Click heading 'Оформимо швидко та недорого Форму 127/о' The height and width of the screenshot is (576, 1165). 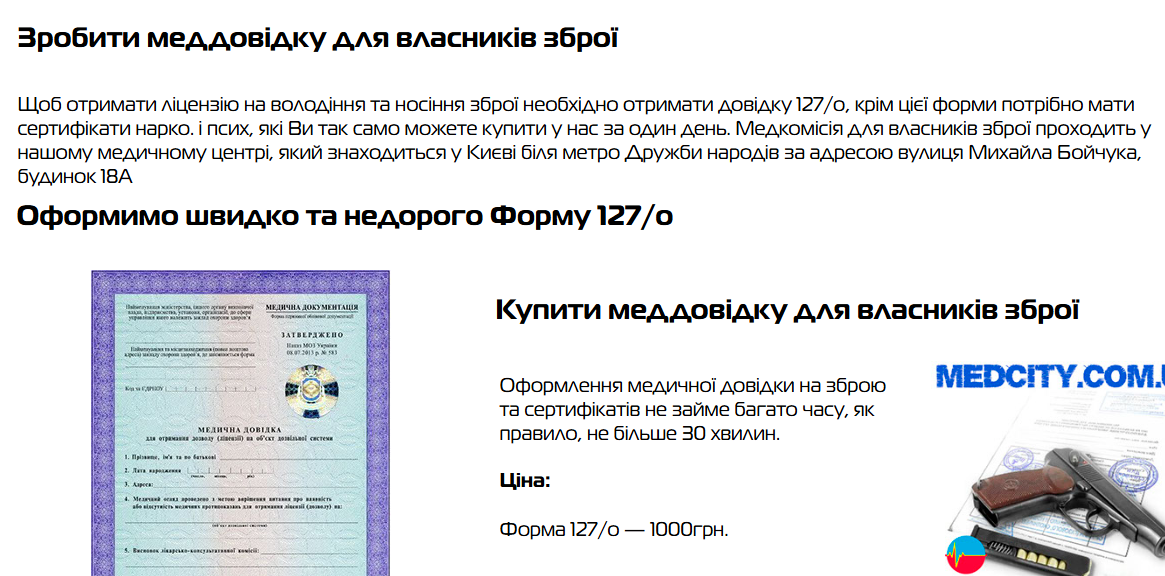(x=345, y=216)
